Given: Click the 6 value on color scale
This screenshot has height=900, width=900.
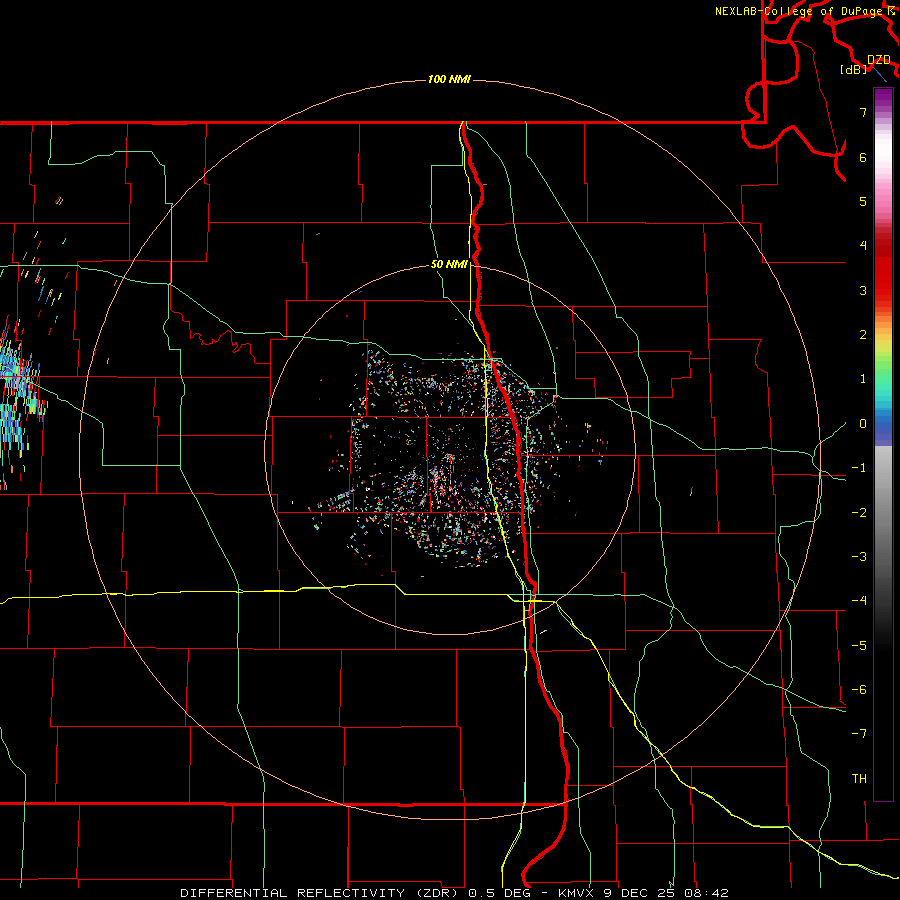Looking at the screenshot, I should (x=863, y=157).
